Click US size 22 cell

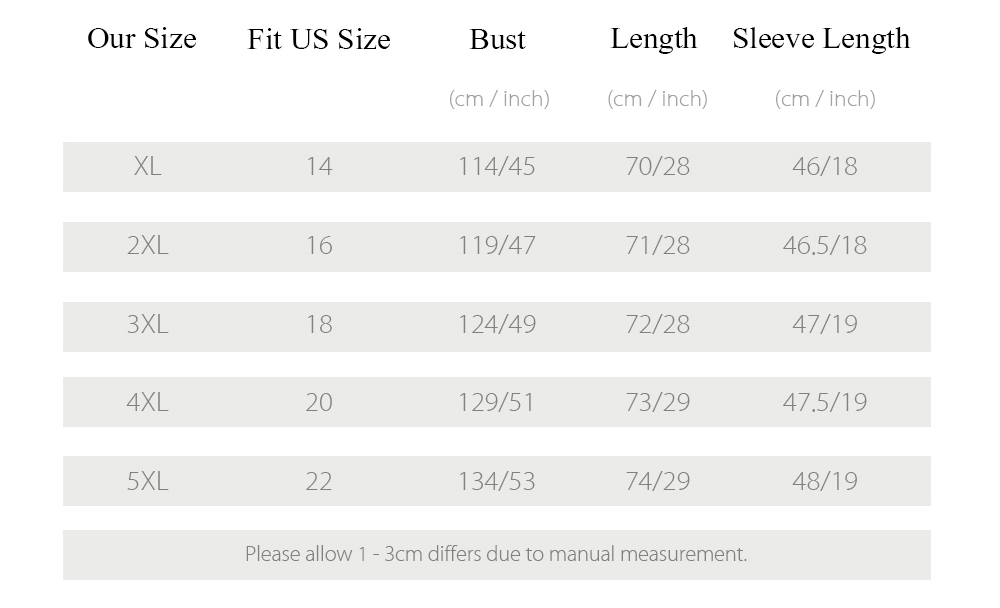(319, 482)
